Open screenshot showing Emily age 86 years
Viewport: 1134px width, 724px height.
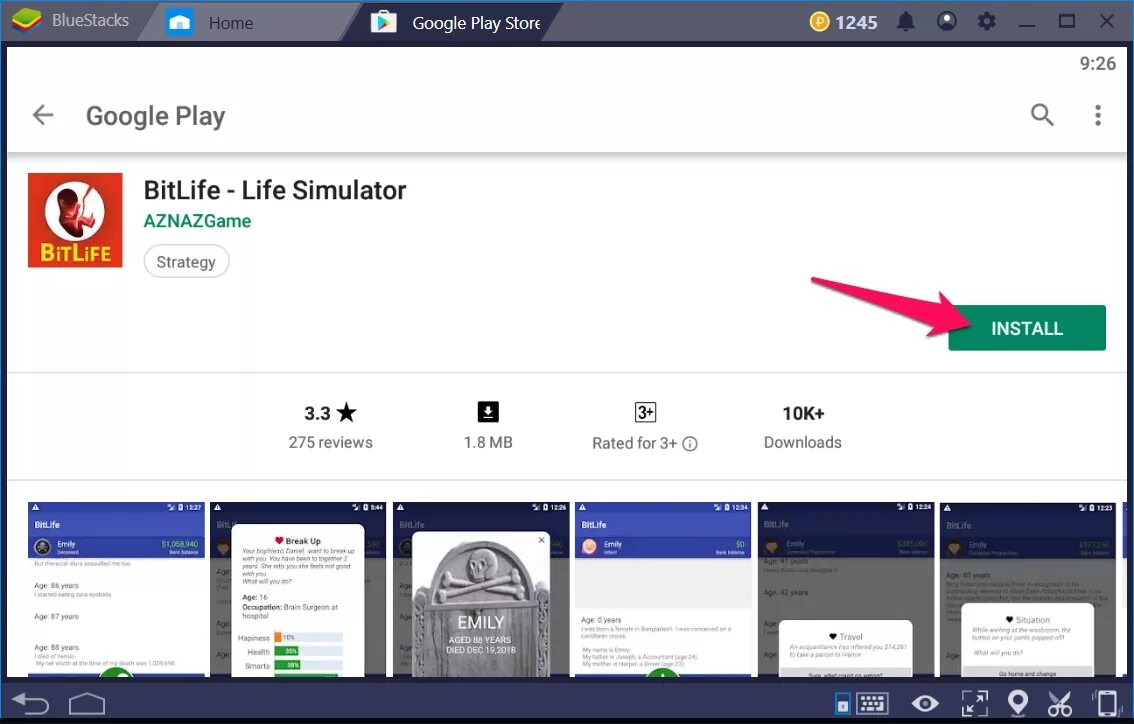(x=116, y=589)
